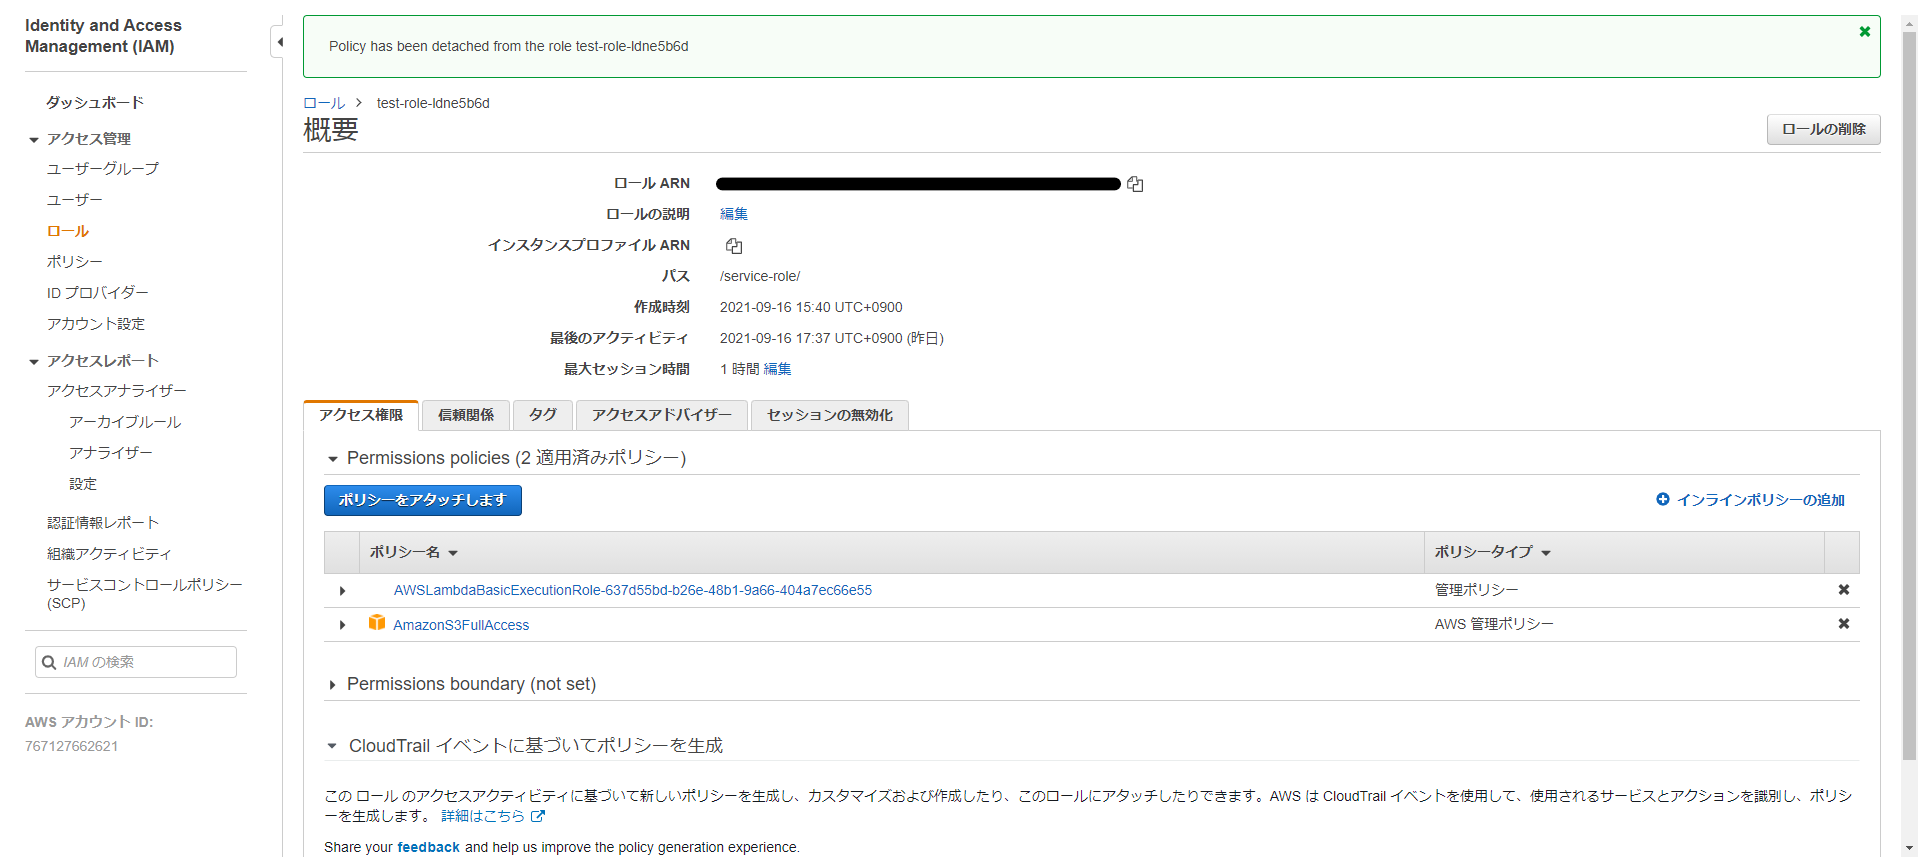Click the search magnifier in IAM search

click(x=49, y=662)
